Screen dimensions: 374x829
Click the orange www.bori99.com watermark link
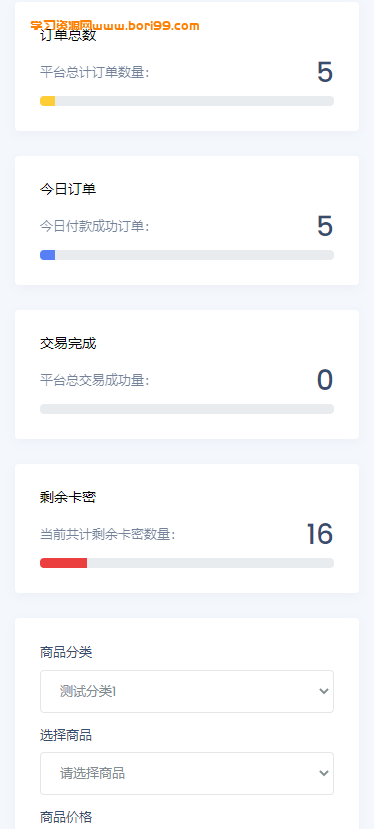click(x=145, y=25)
